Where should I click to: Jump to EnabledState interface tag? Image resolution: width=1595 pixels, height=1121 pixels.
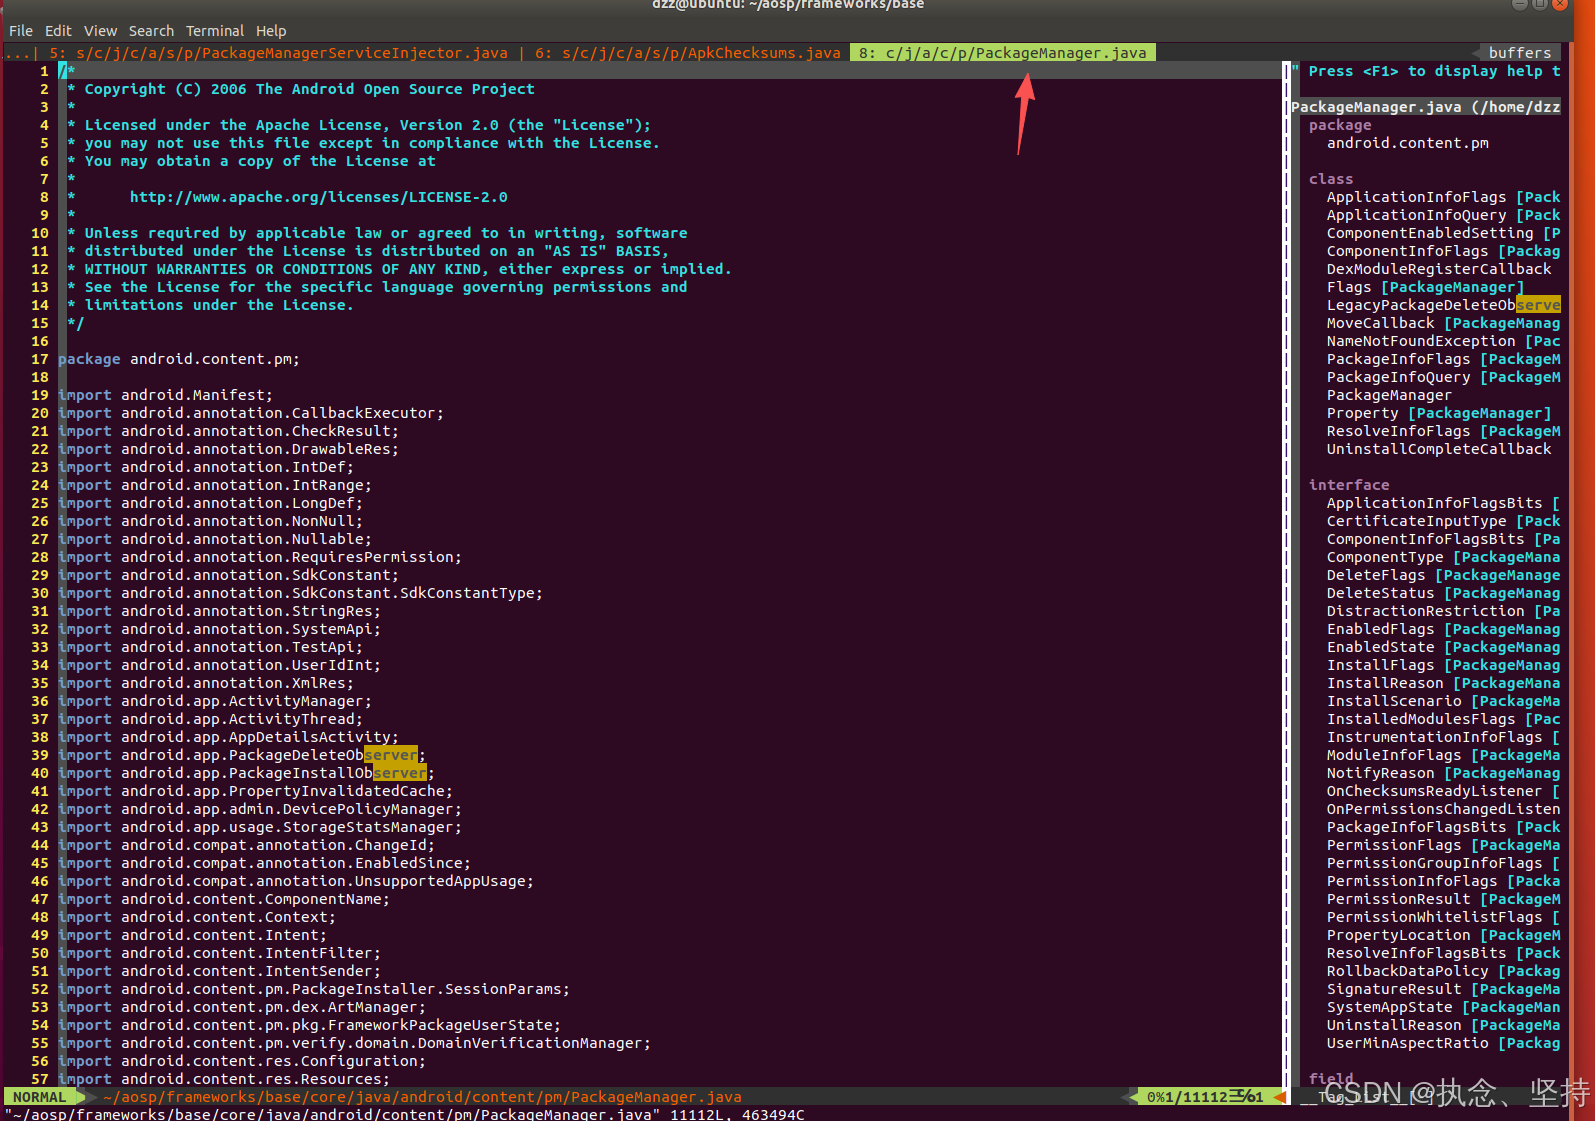(x=1443, y=647)
